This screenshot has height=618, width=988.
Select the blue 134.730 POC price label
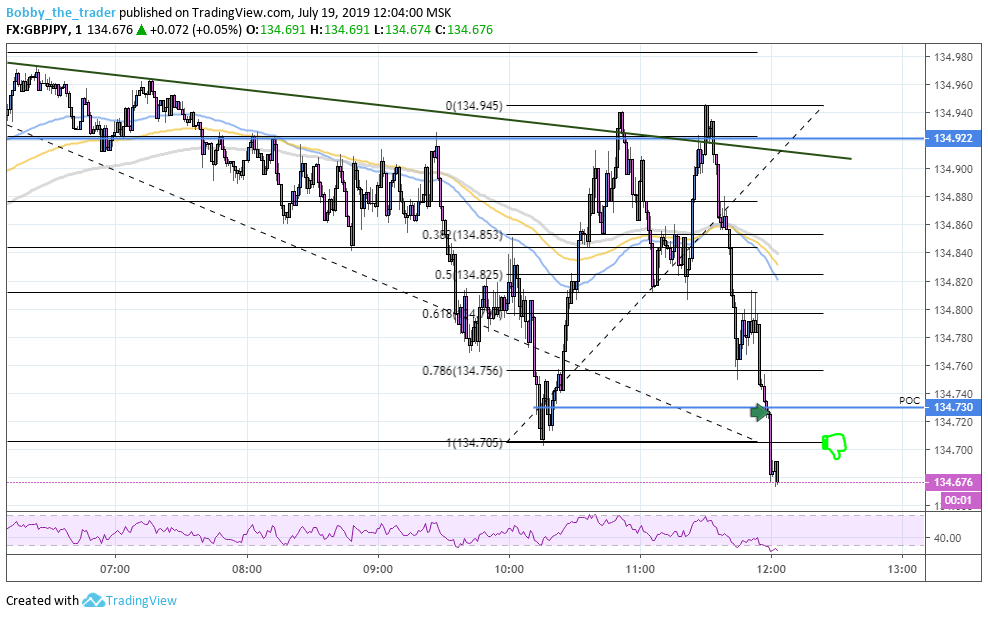[953, 408]
